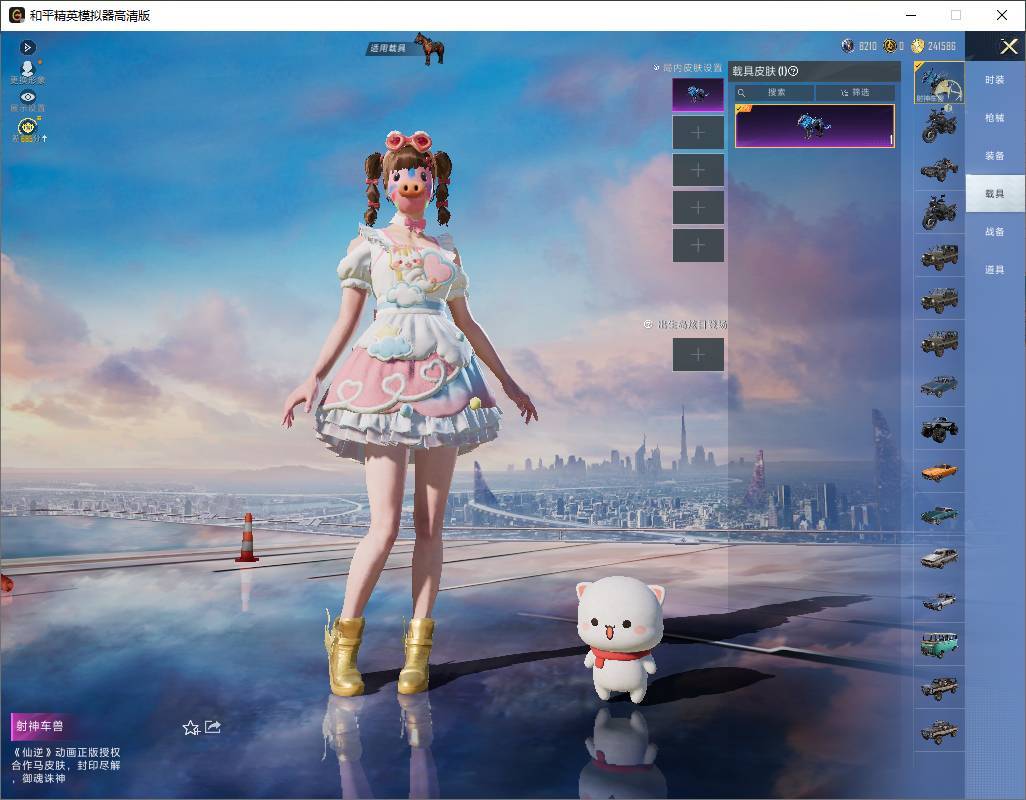1026x800 pixels.
Task: Select the buggy vehicle thumbnail
Action: tap(939, 169)
